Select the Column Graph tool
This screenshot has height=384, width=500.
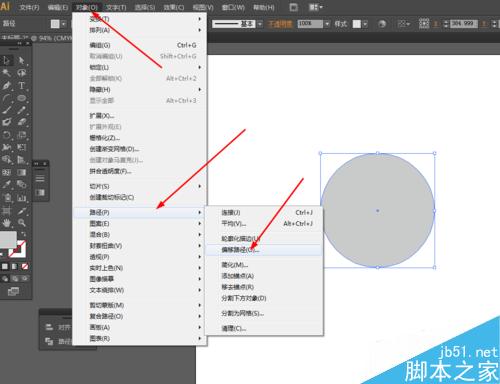(x=21, y=198)
